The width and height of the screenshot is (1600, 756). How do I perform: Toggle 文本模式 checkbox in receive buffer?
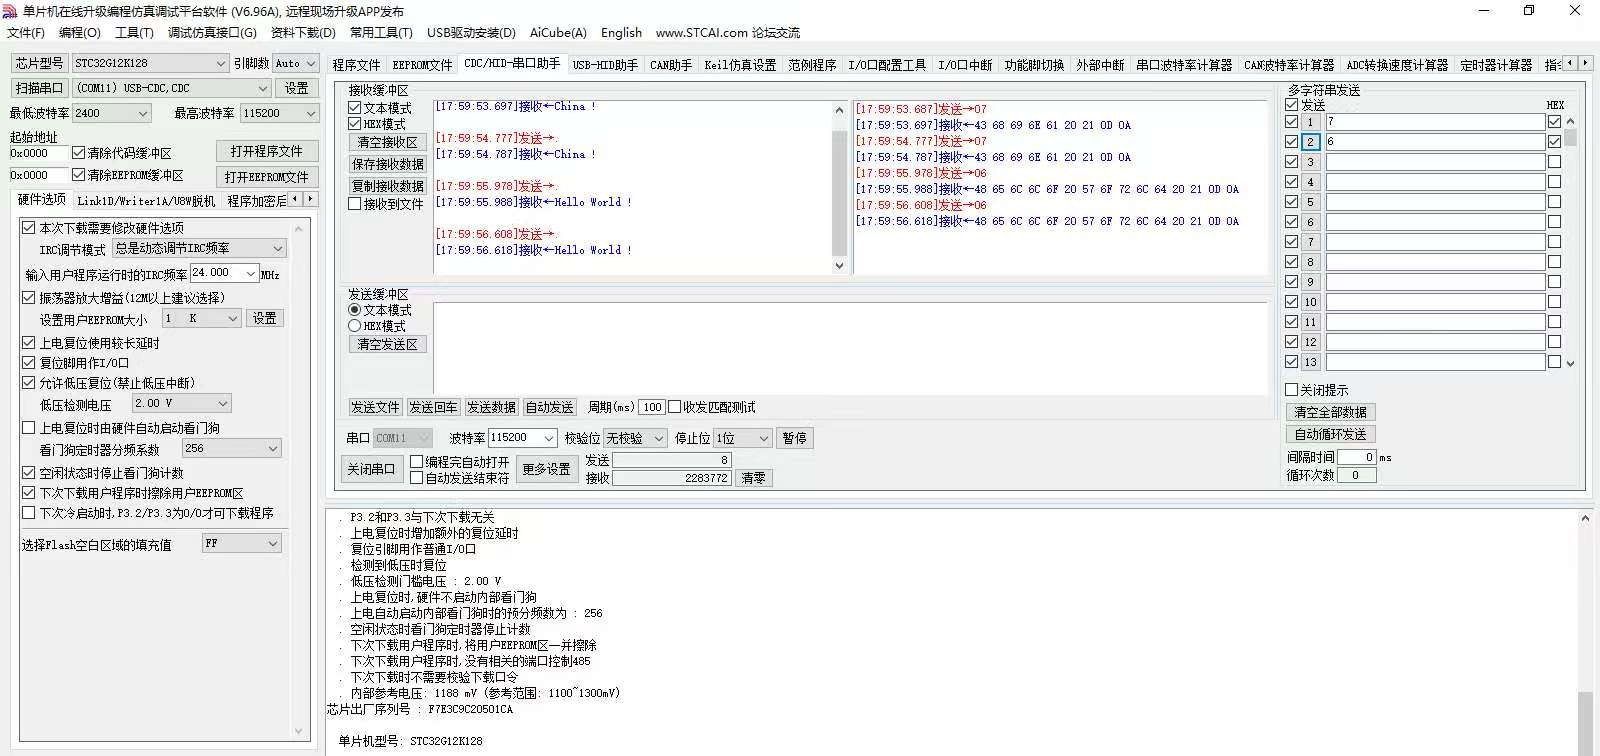pos(355,108)
